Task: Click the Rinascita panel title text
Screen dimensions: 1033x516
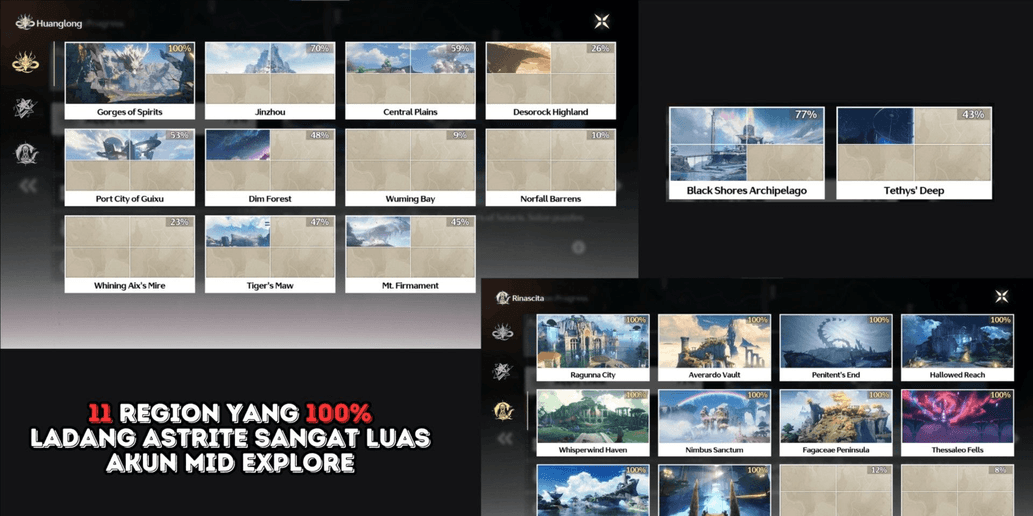Action: tap(529, 298)
